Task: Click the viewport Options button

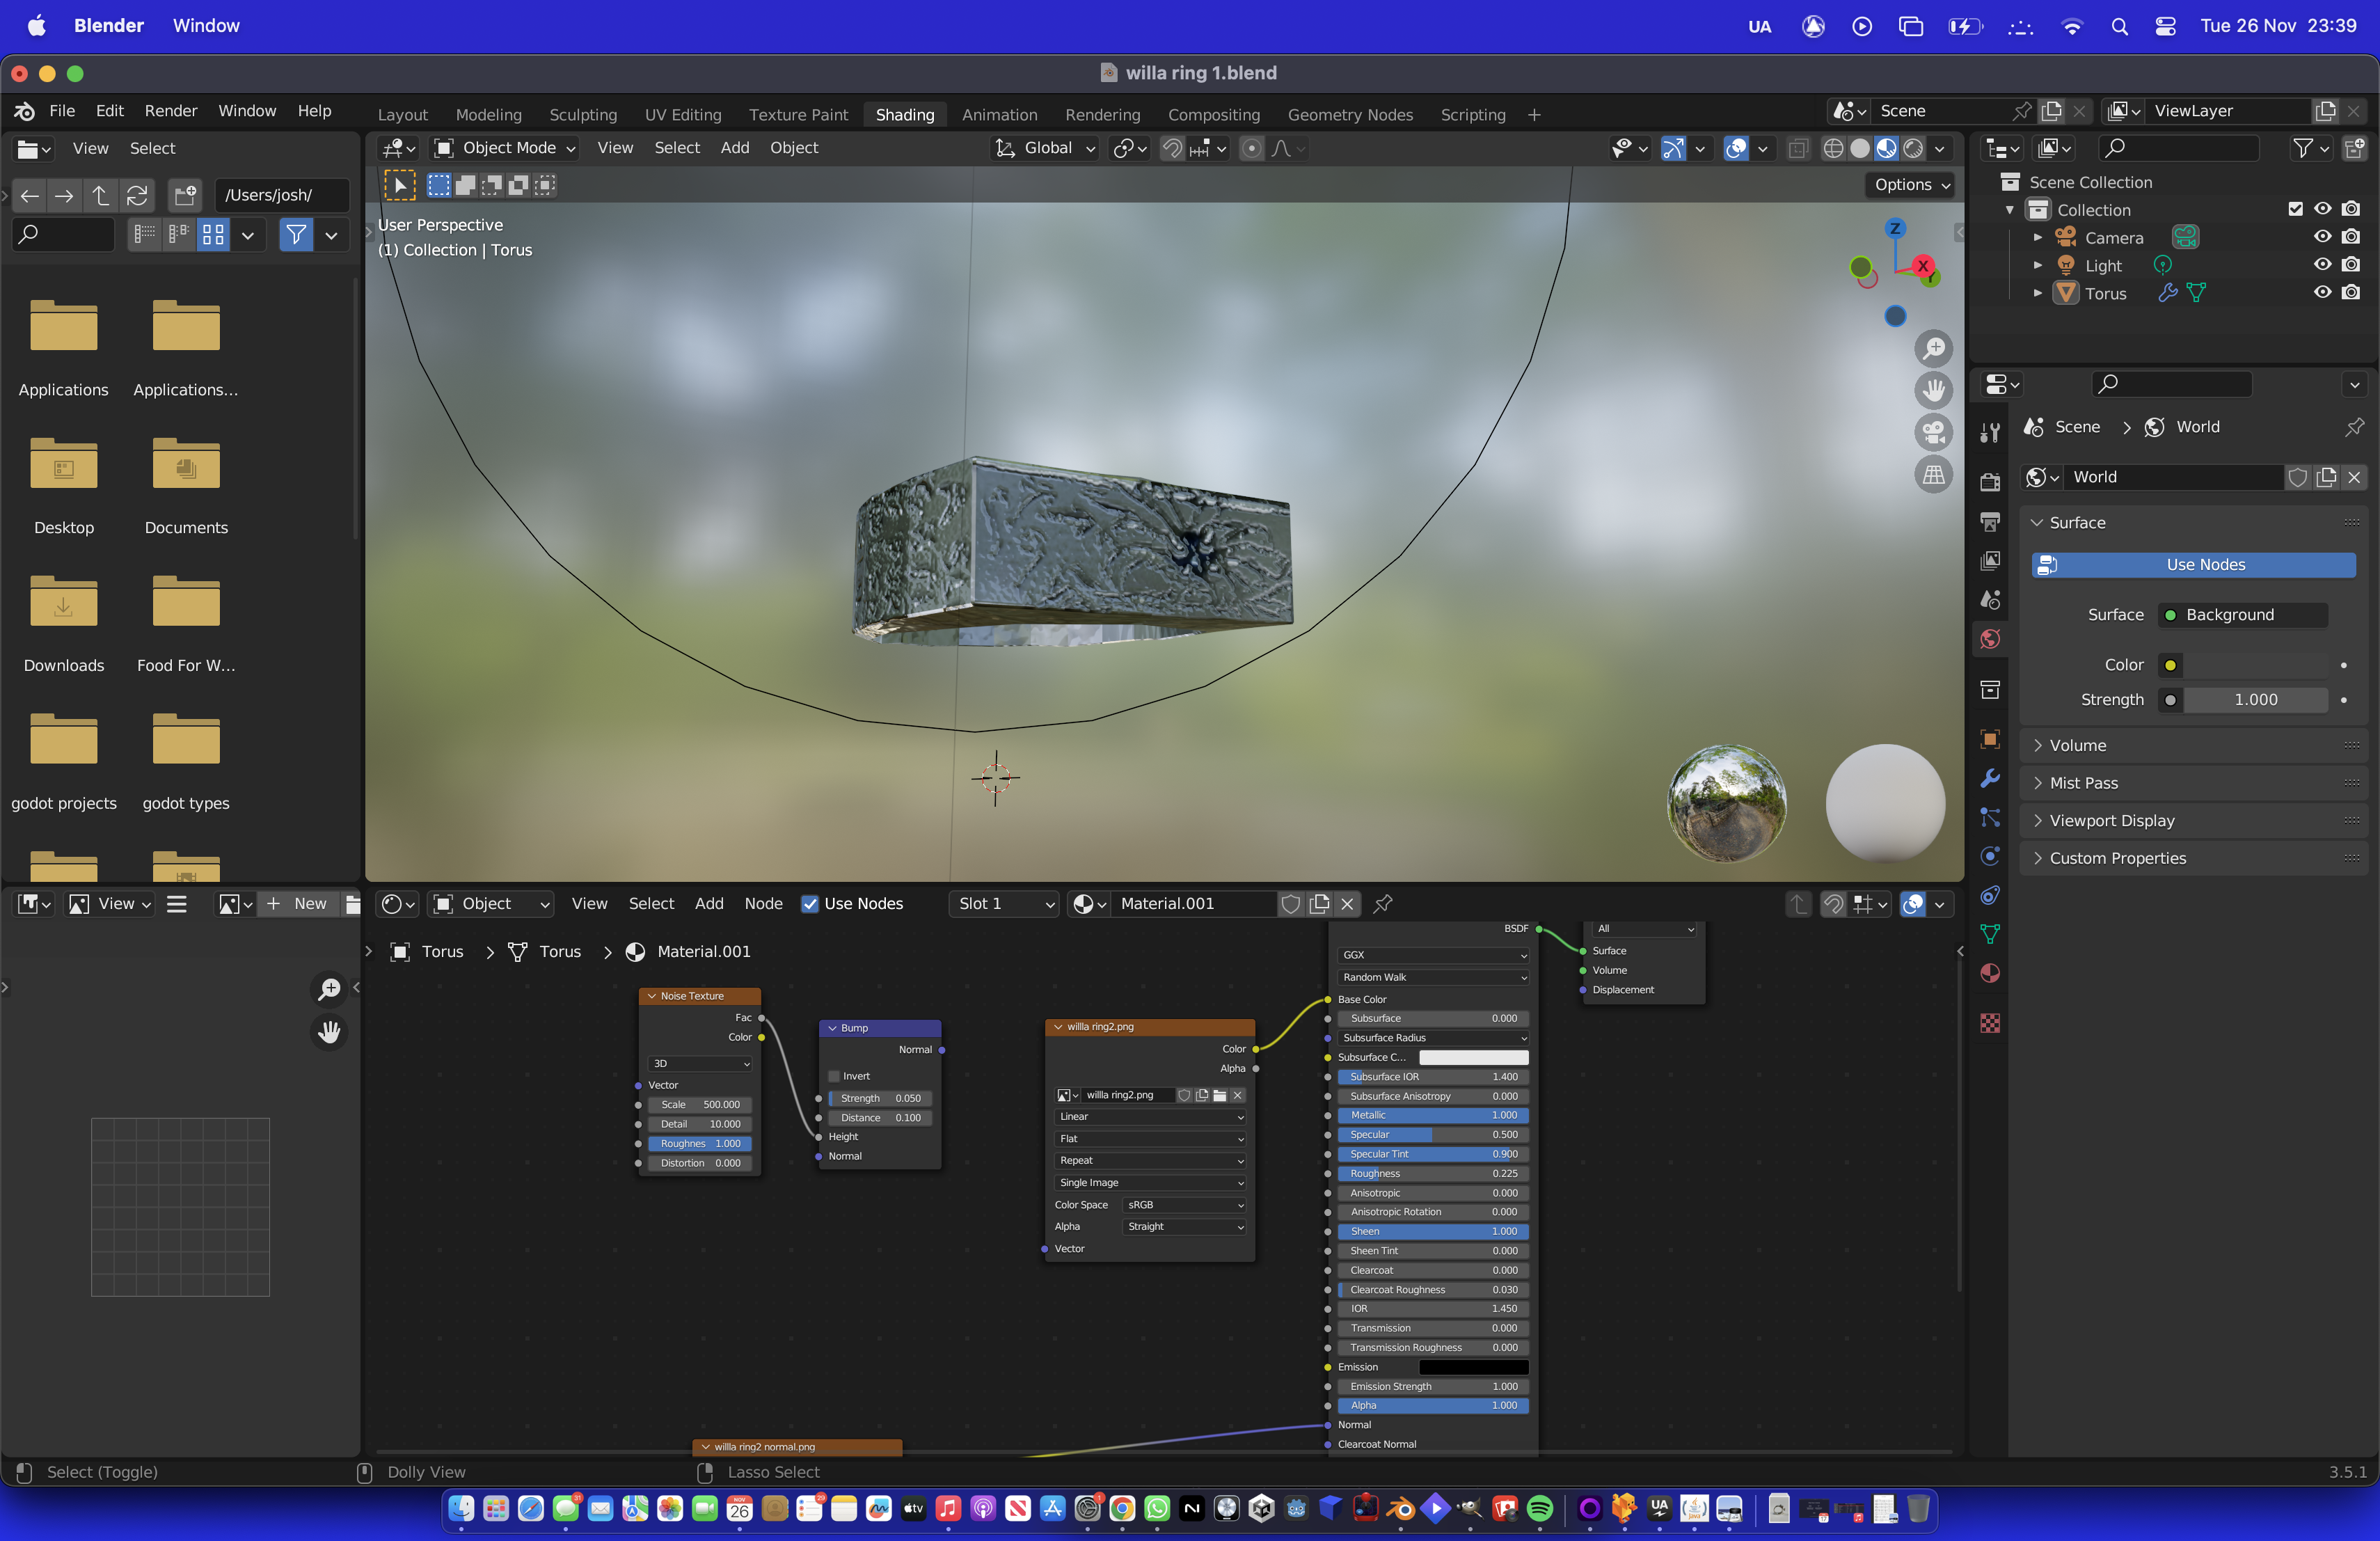Action: tap(1911, 185)
